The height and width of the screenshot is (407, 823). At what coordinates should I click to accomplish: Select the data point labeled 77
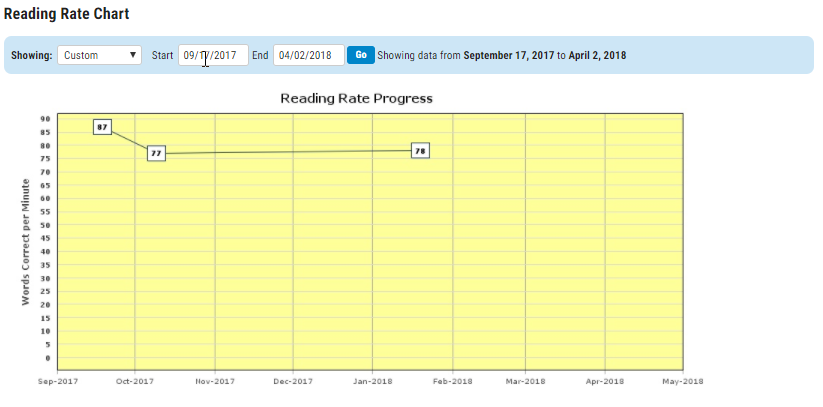click(156, 153)
